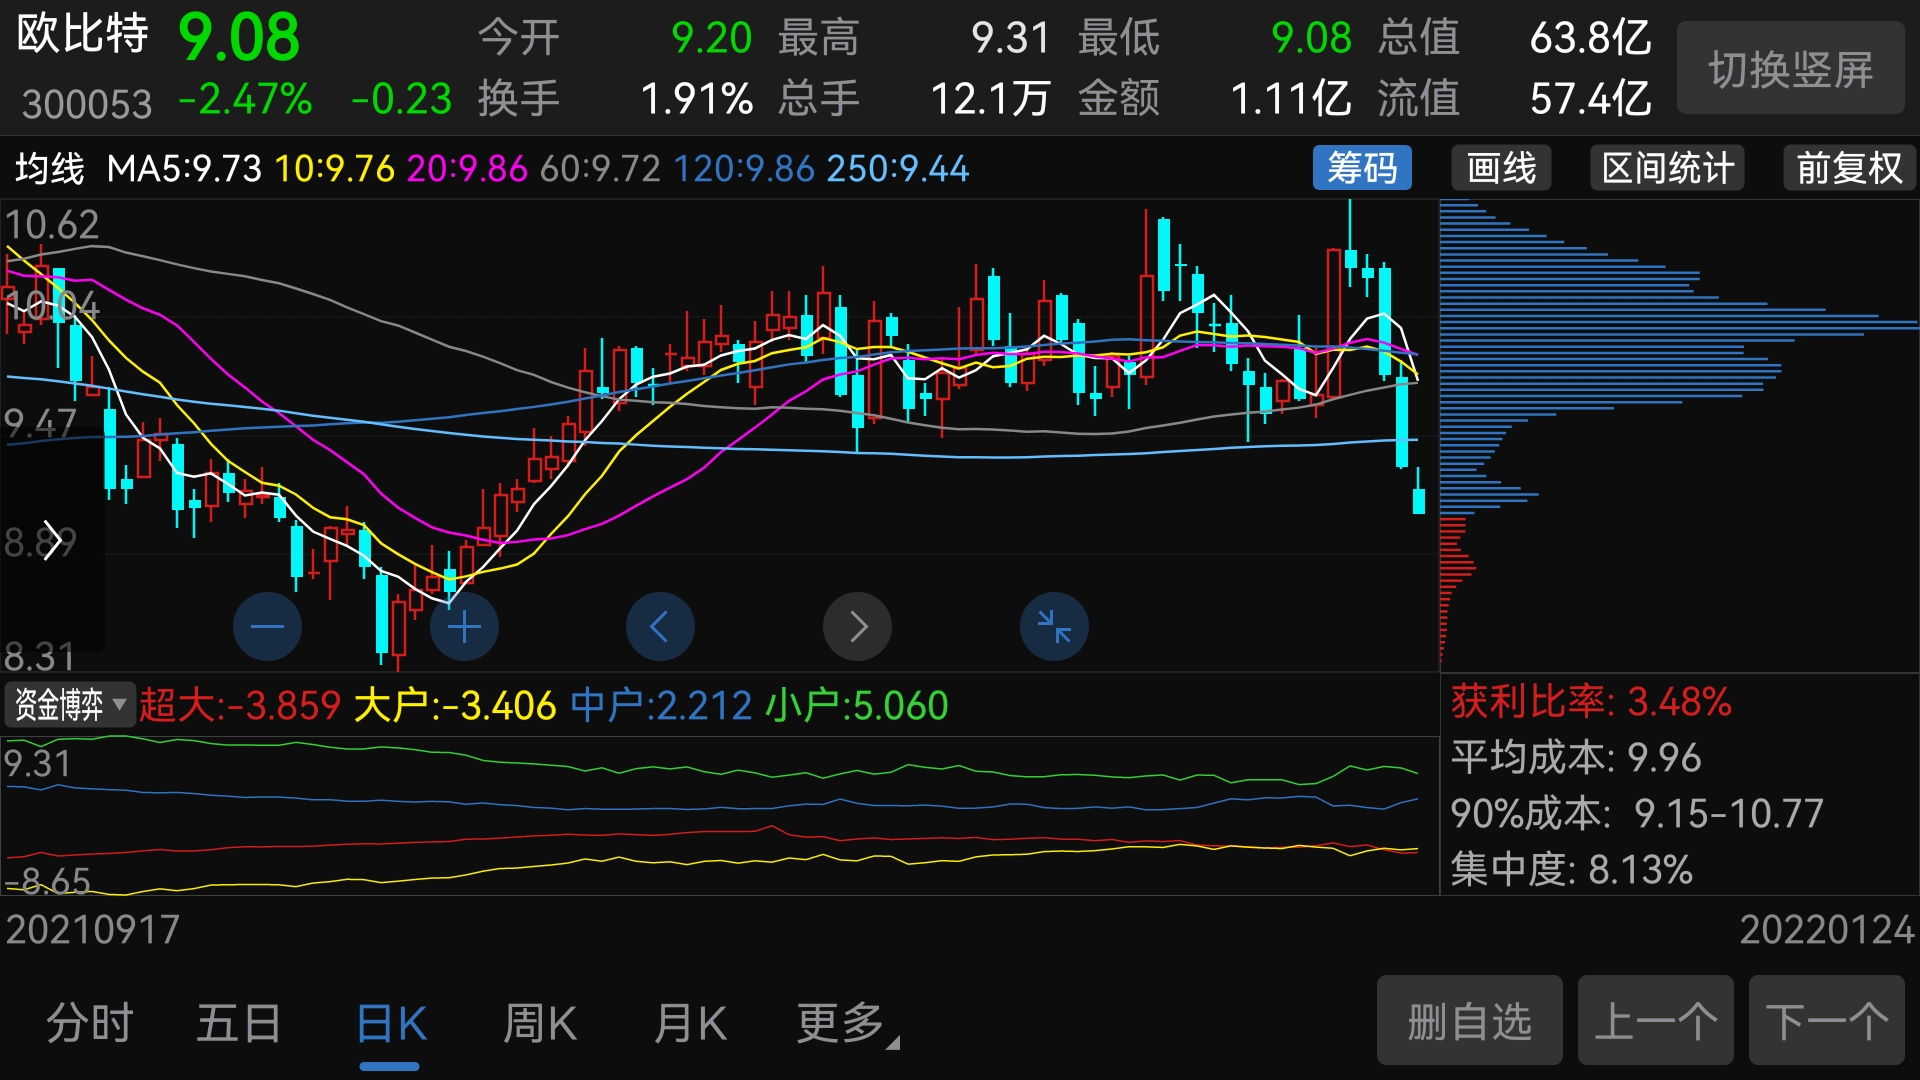This screenshot has height=1080, width=1920.
Task: Switch to portrait with 切换竖屏
Action: click(1790, 69)
